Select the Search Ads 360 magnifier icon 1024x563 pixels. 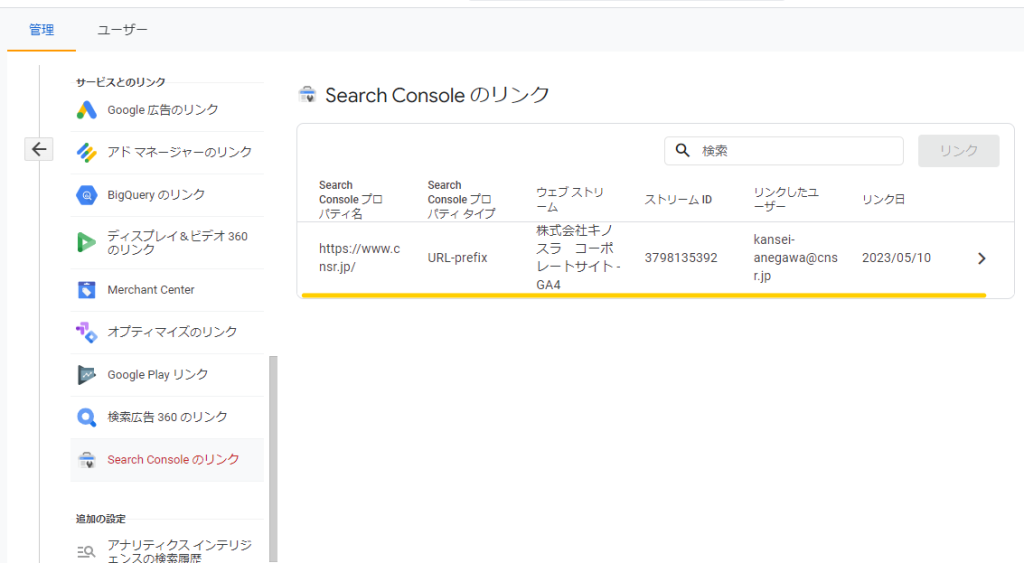tap(86, 417)
